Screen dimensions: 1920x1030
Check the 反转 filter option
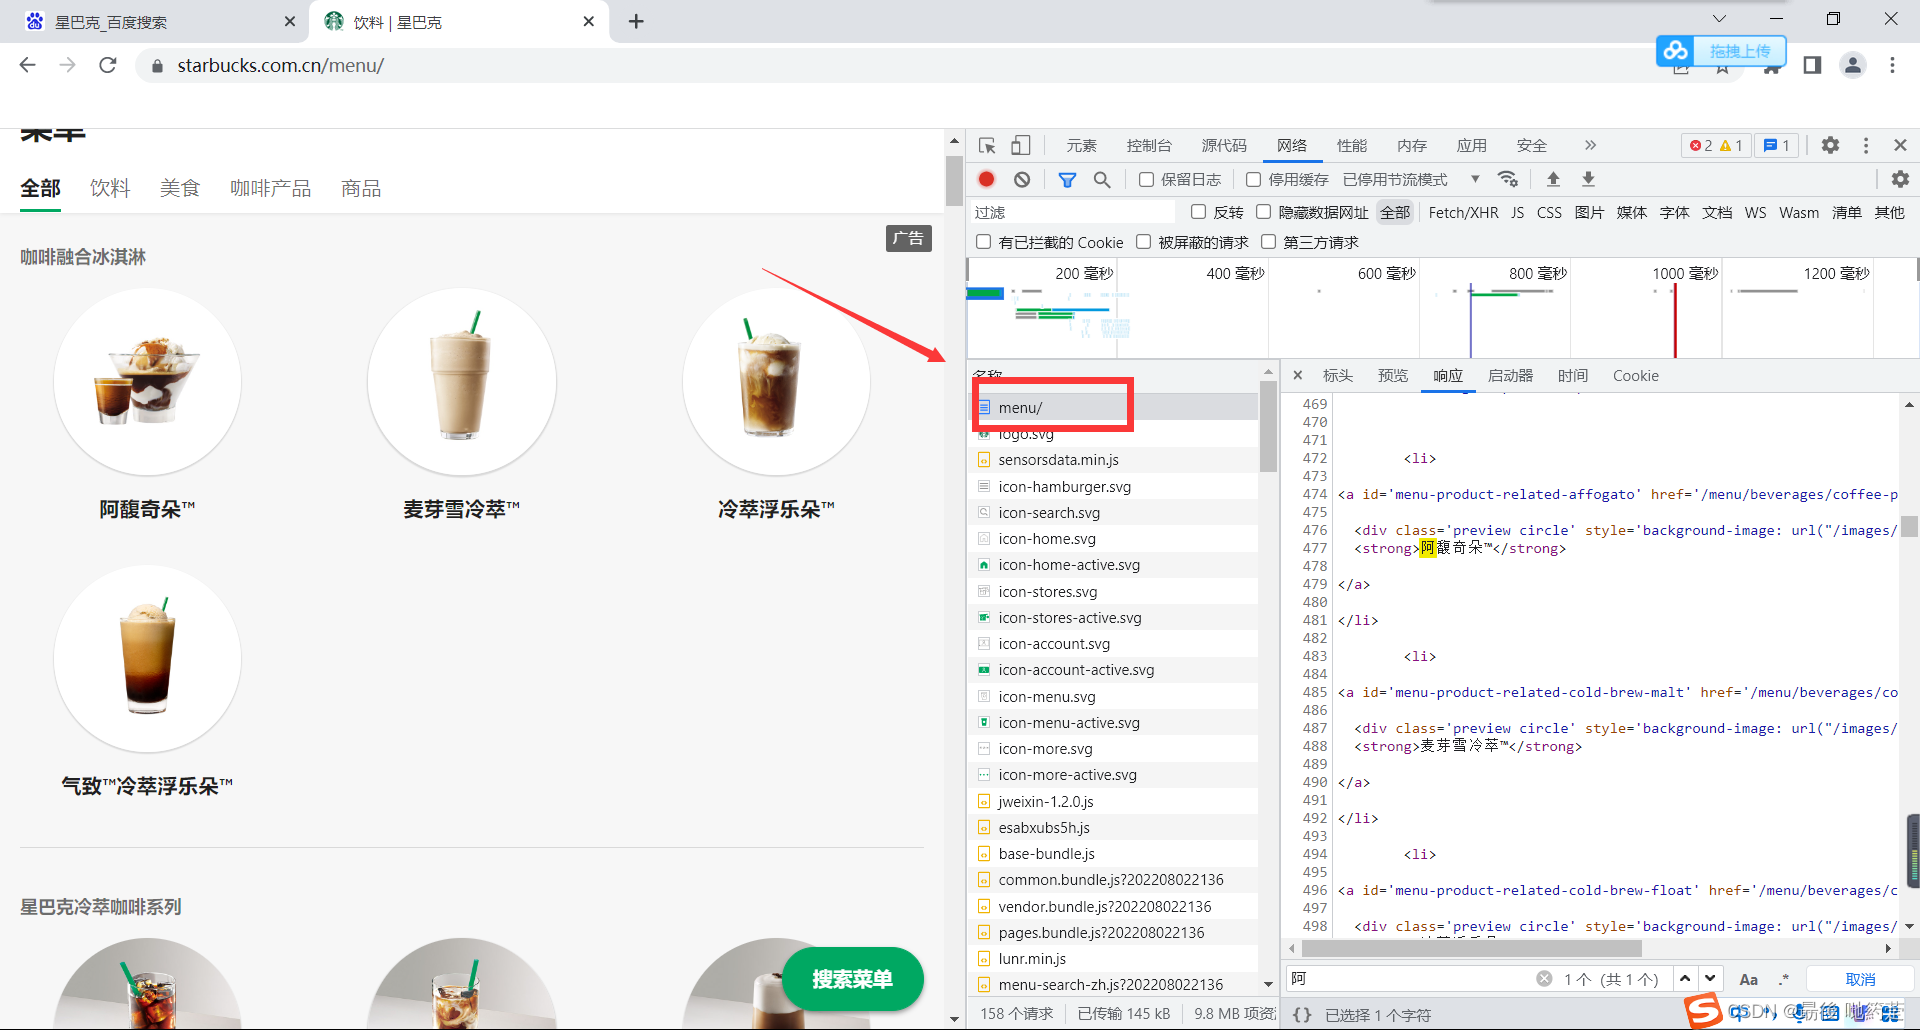pos(1198,212)
